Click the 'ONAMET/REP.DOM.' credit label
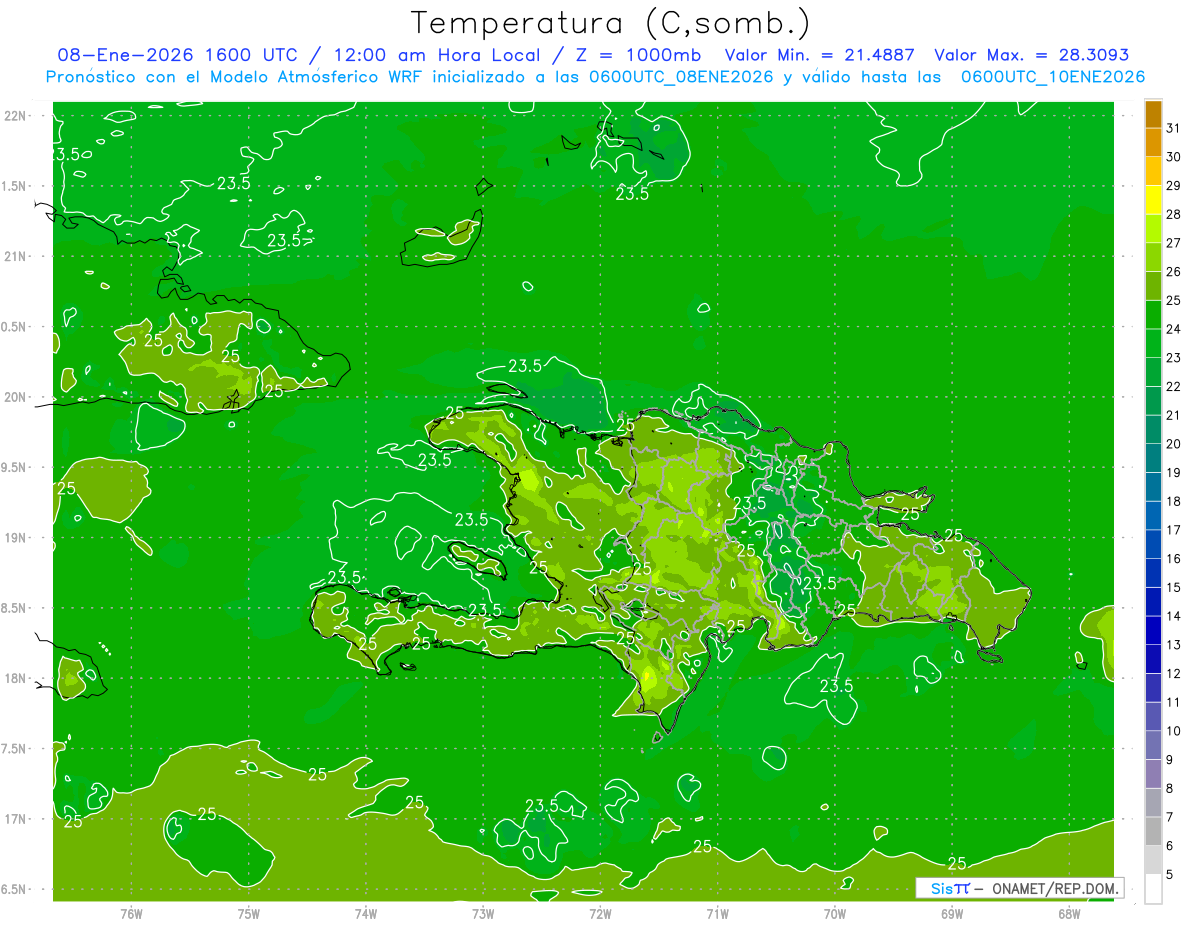The image size is (1200, 927). point(1055,888)
